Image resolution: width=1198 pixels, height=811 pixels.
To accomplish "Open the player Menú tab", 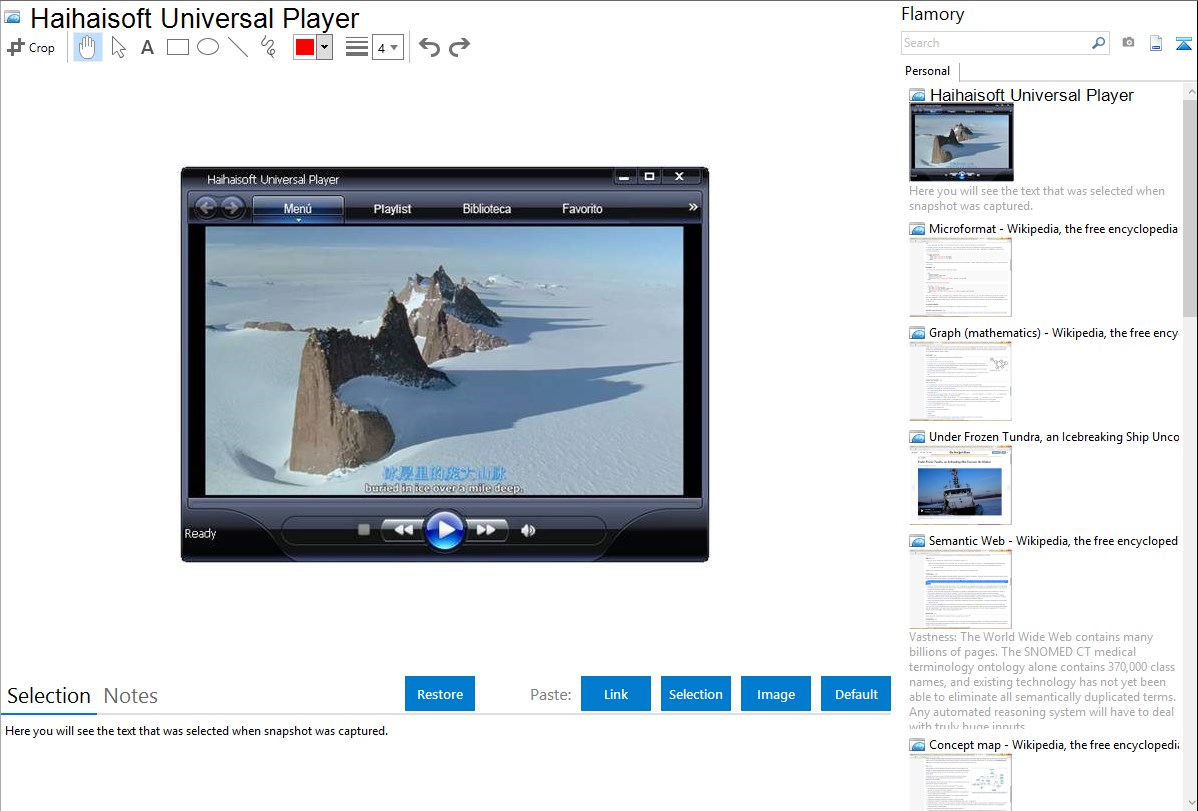I will 298,209.
